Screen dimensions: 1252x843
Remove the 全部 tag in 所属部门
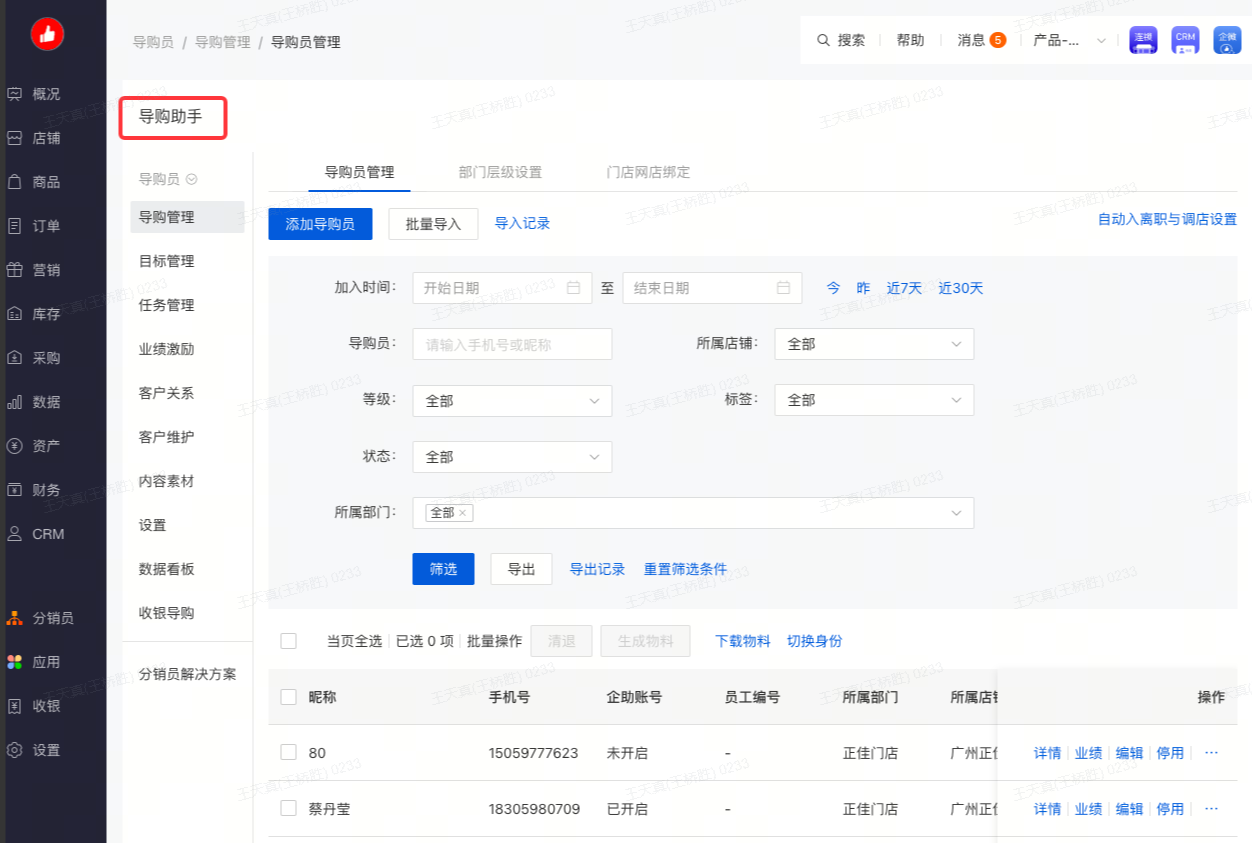tap(463, 513)
